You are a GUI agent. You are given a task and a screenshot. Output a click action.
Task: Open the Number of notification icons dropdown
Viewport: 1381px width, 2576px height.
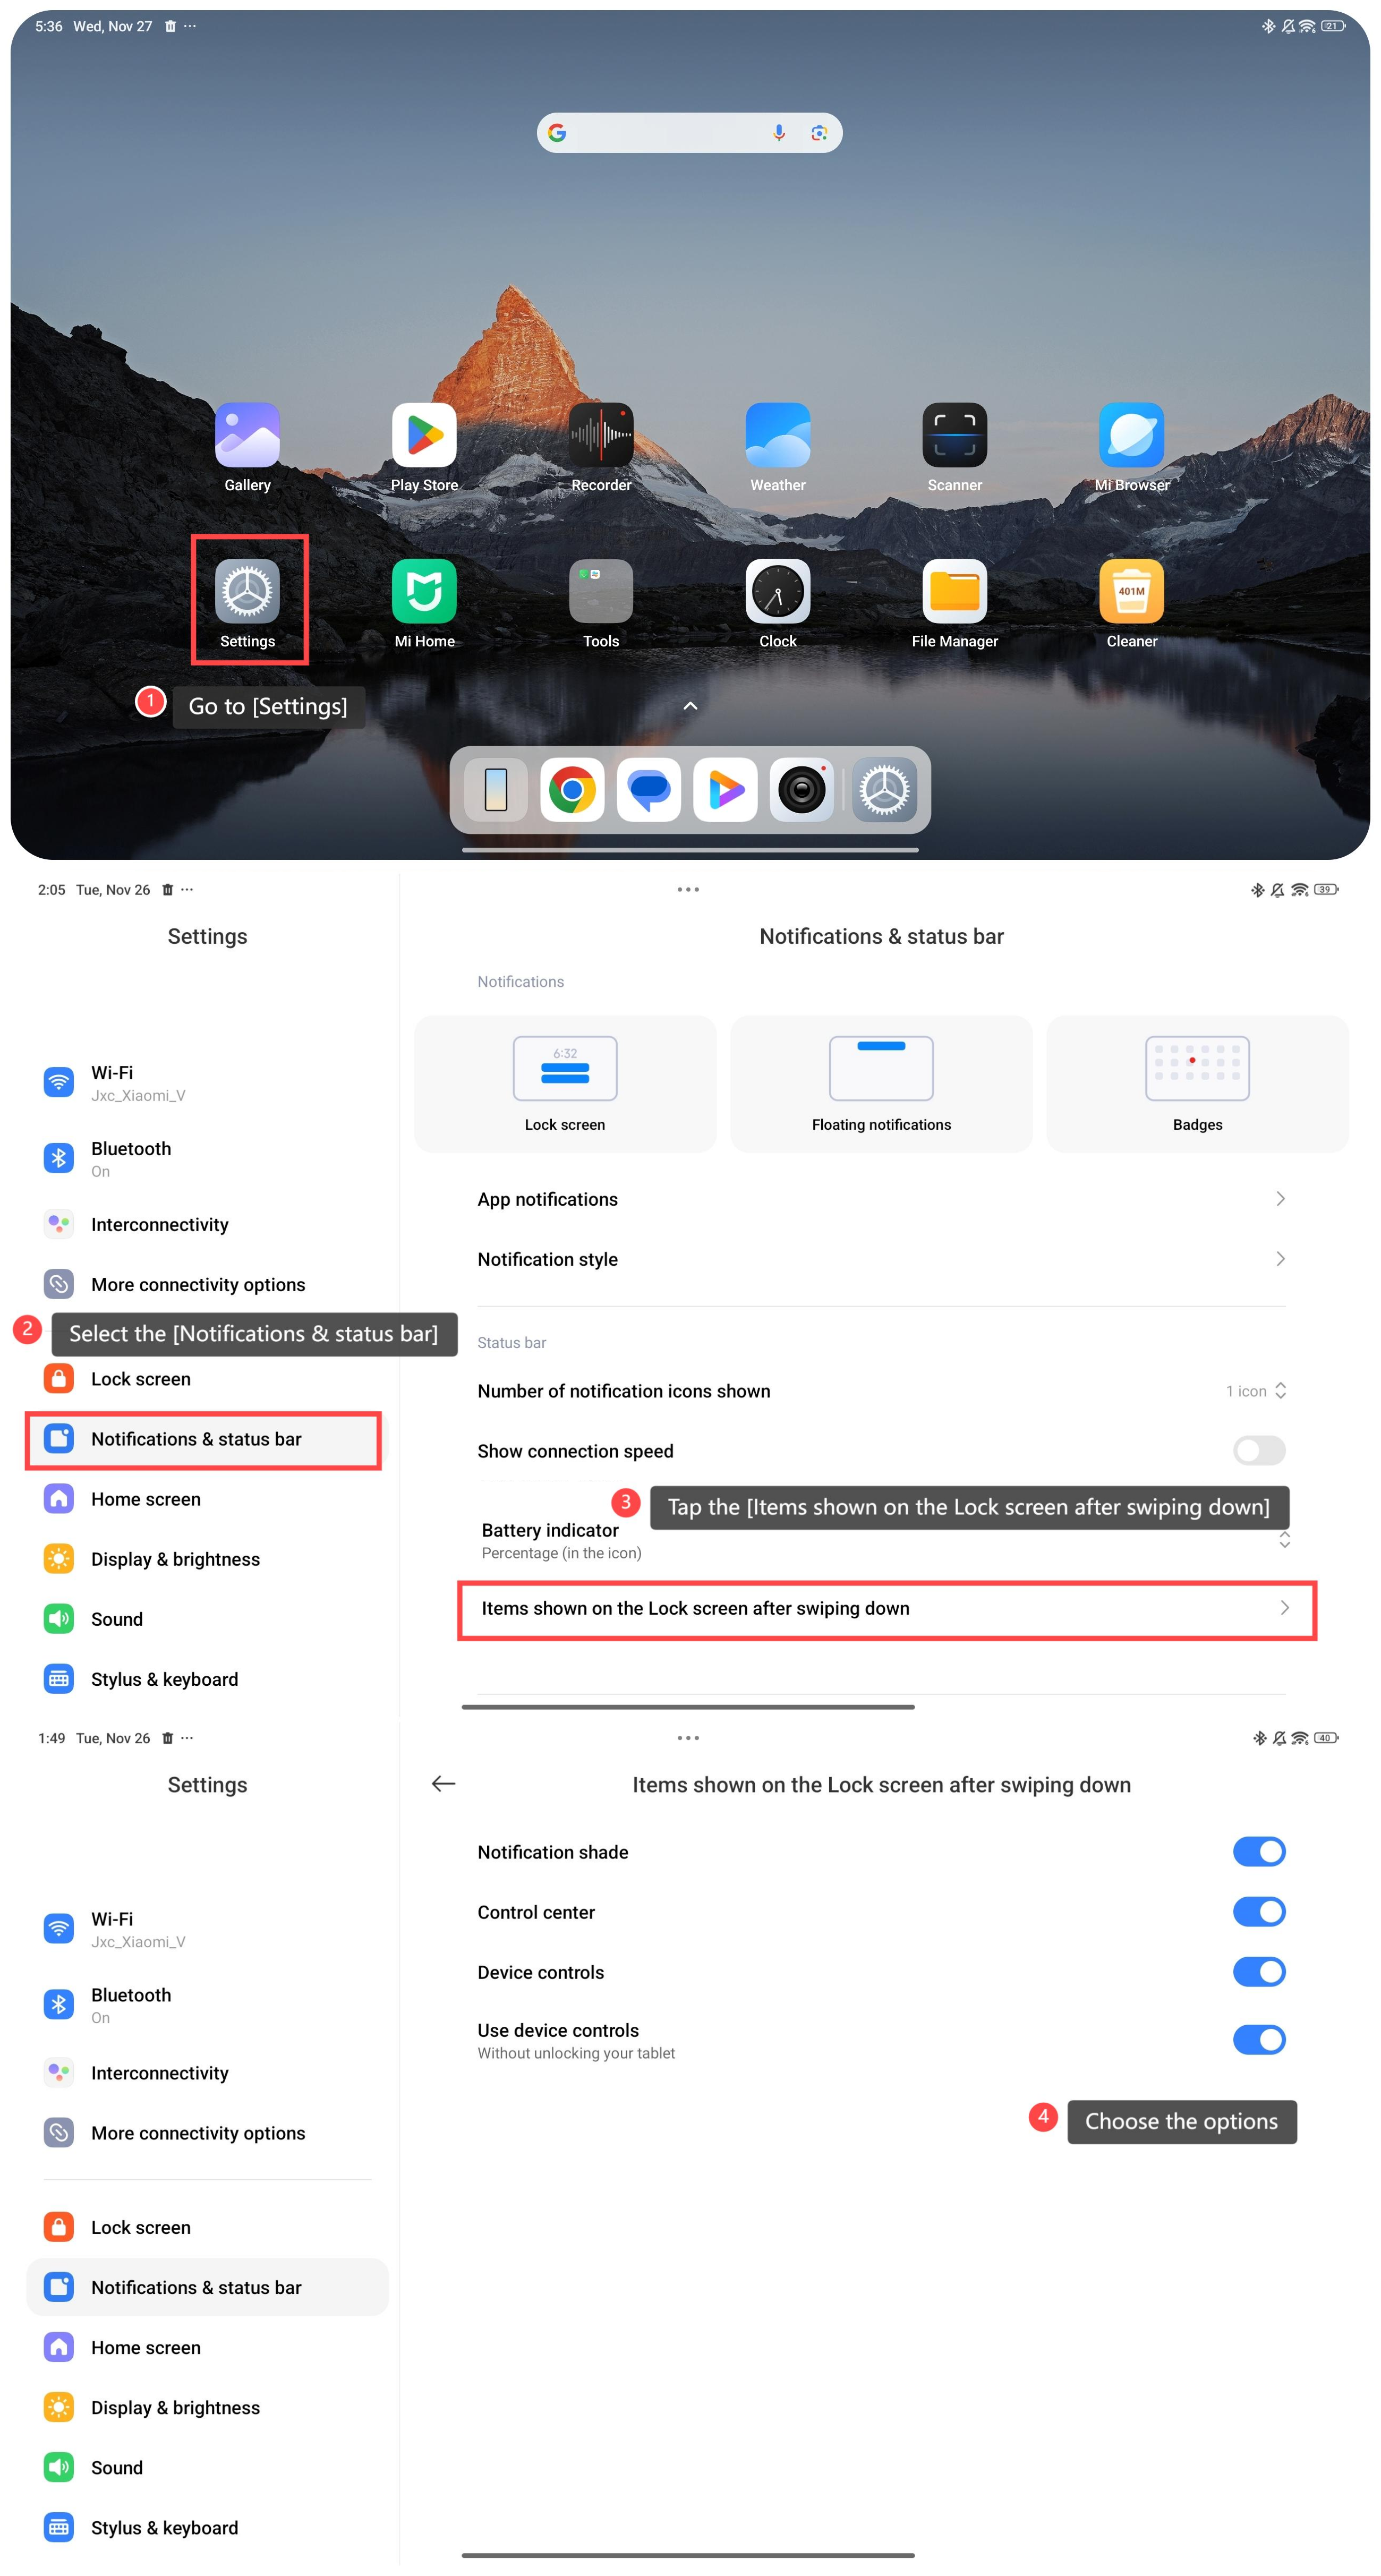point(1256,1391)
